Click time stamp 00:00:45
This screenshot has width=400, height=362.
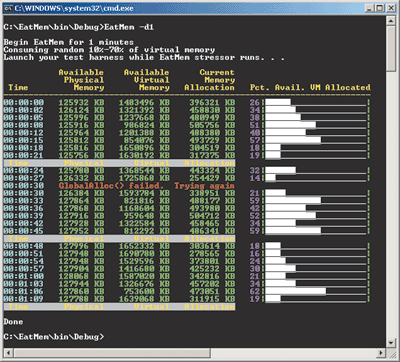24,231
